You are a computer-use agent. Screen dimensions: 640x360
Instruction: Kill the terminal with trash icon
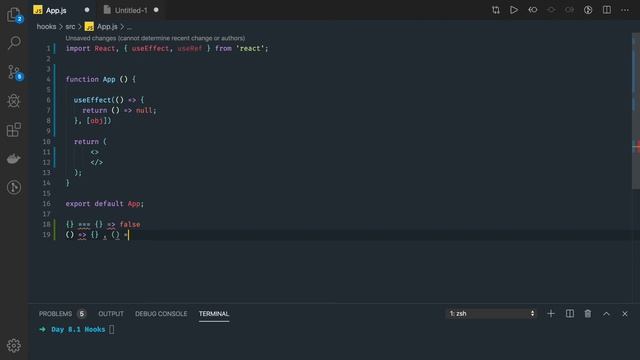point(588,313)
